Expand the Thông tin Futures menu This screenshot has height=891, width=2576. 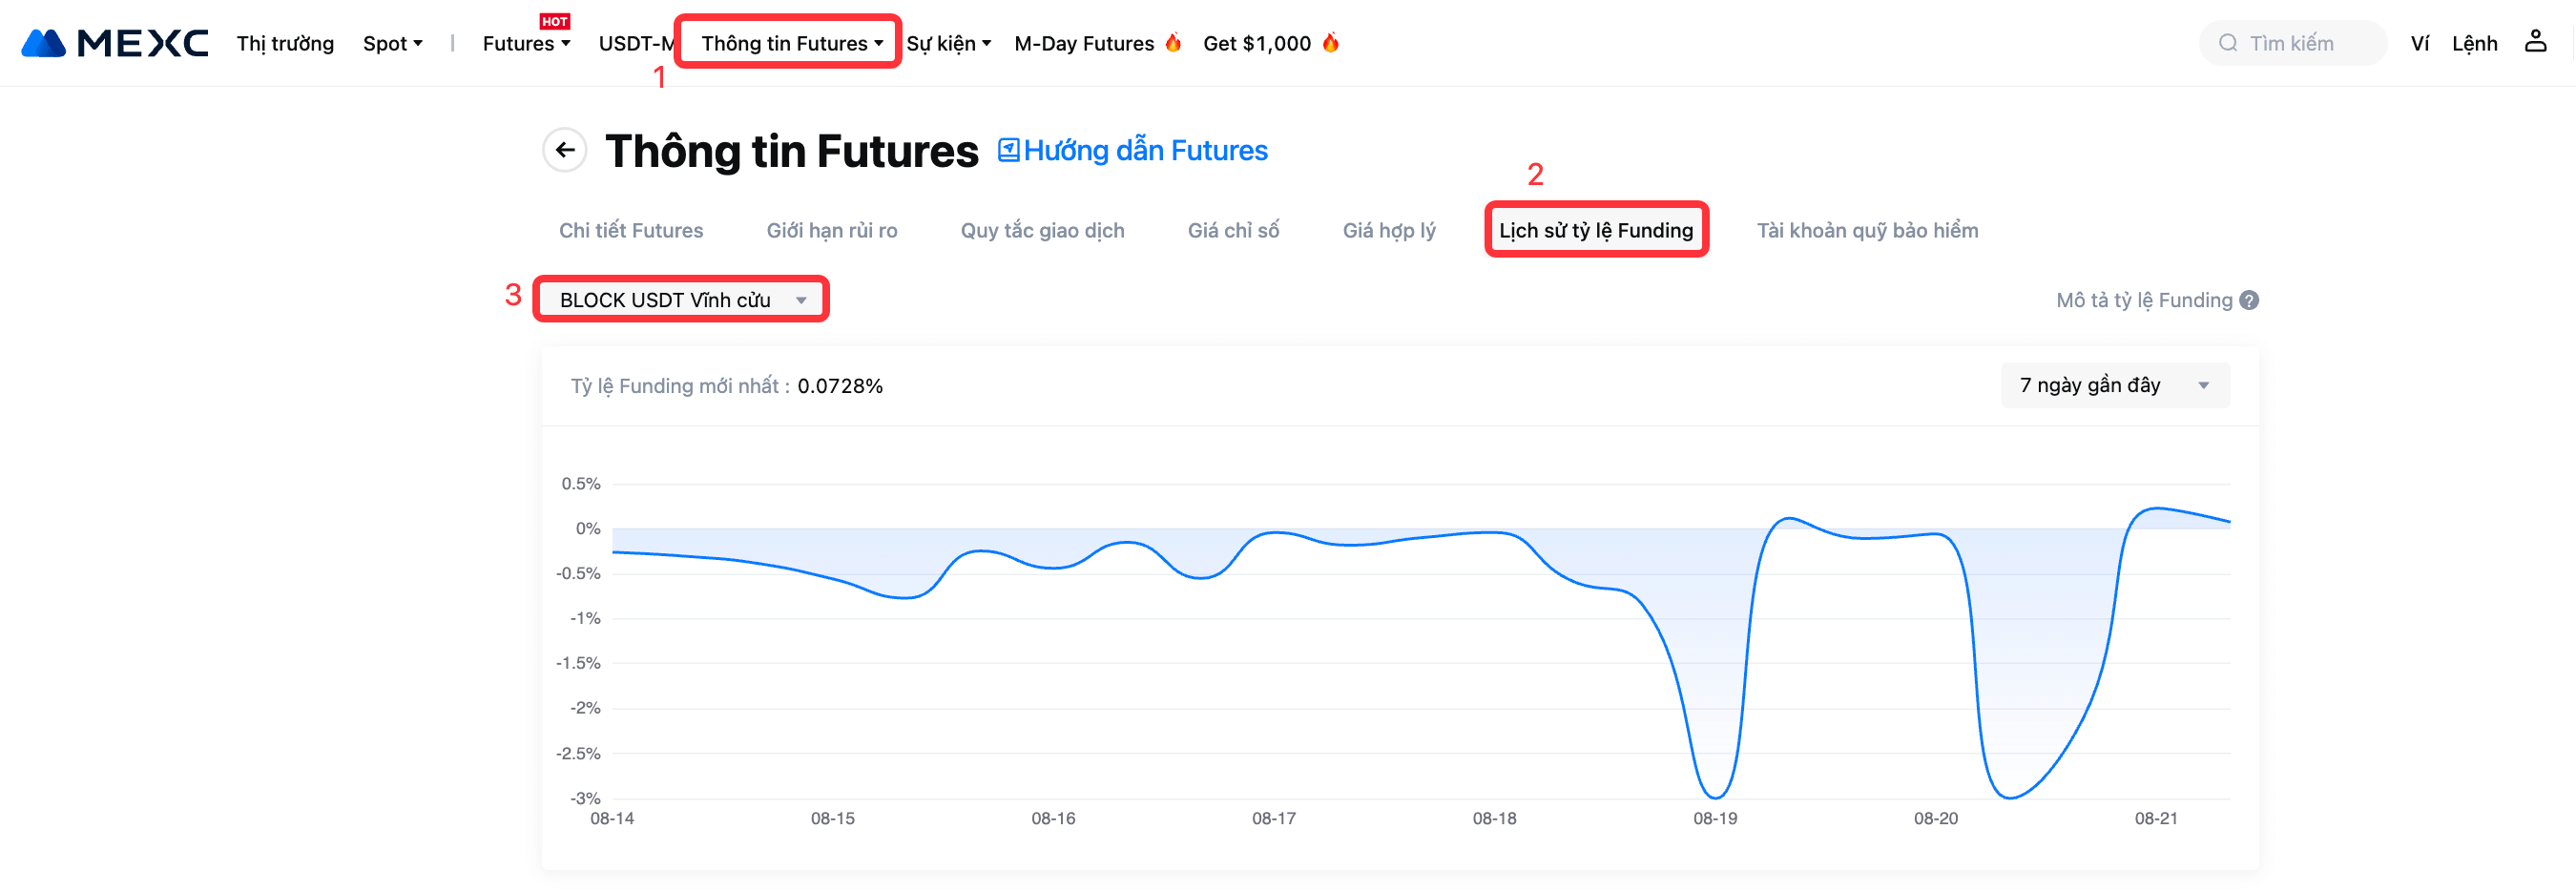tap(791, 43)
